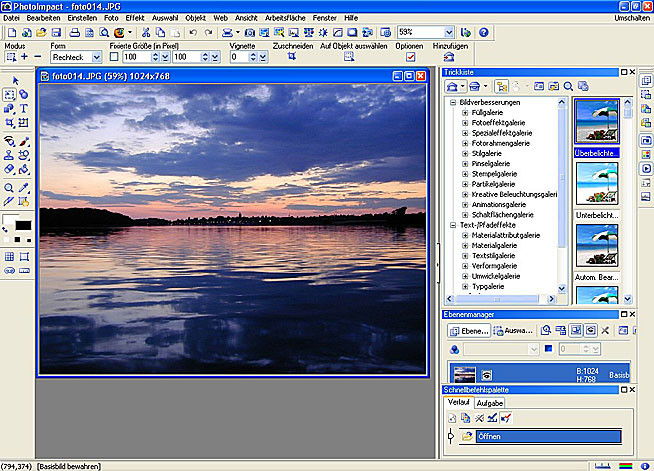Open the Auswahl menu
The height and width of the screenshot is (471, 654).
point(165,18)
